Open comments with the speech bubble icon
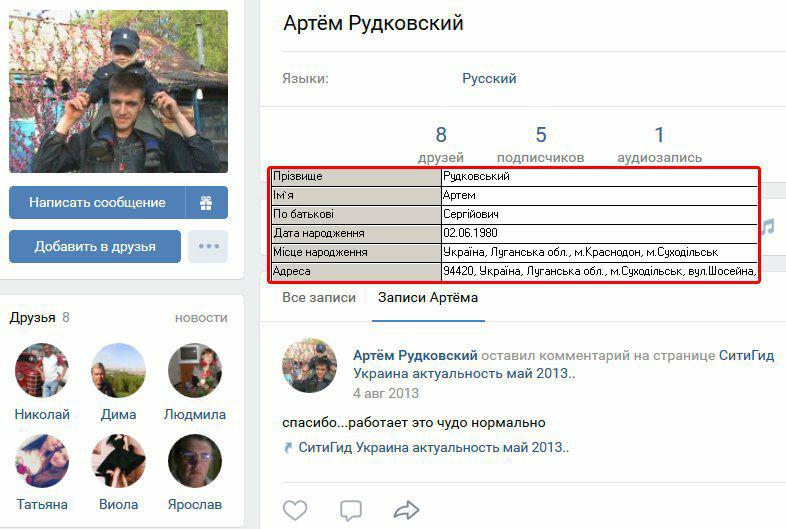 pos(350,510)
